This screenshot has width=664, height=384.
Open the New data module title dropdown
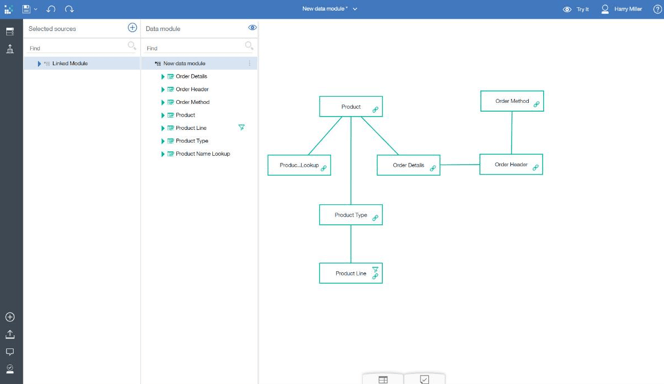tap(355, 9)
